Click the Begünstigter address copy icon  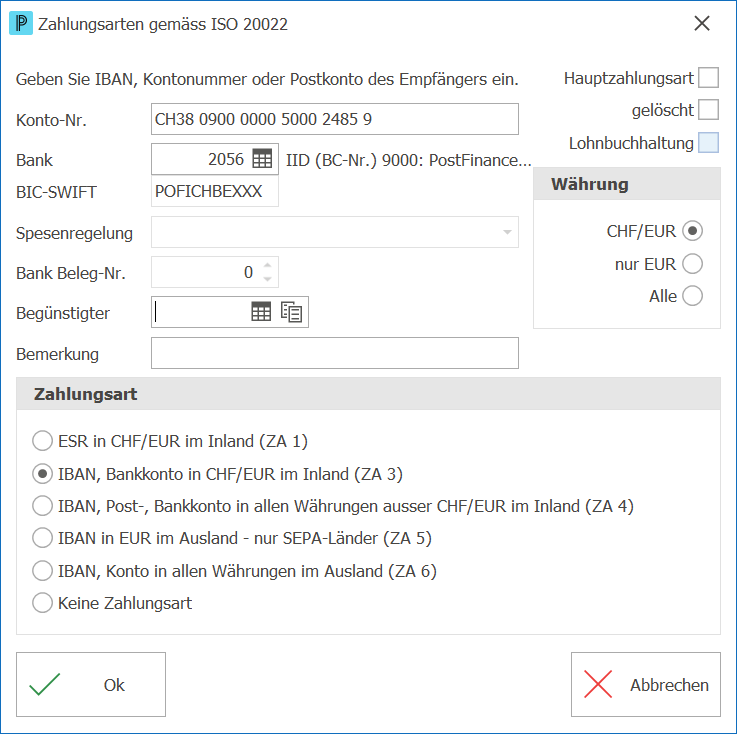291,312
